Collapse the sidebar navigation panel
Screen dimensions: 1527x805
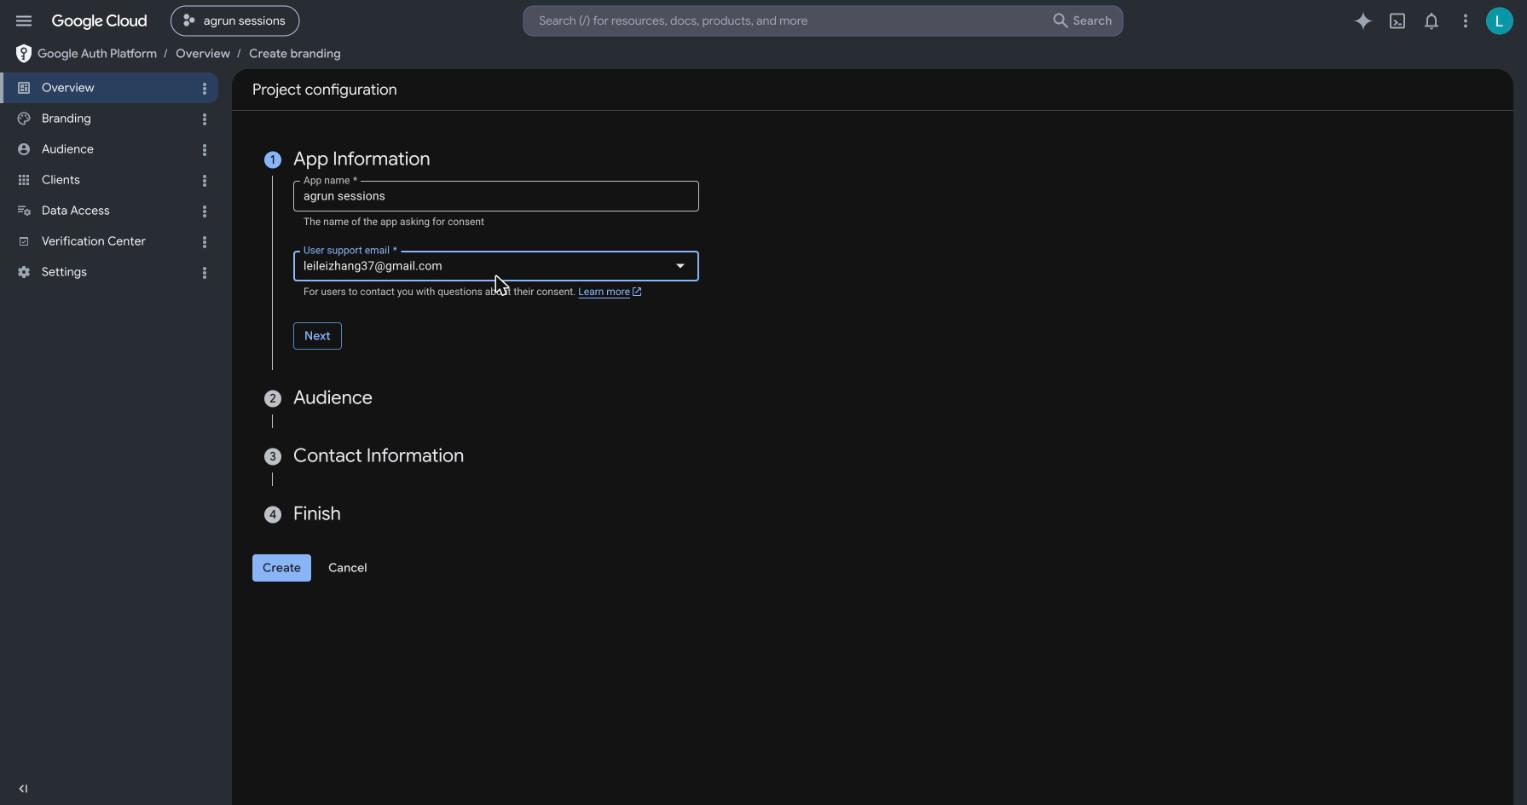pos(23,789)
